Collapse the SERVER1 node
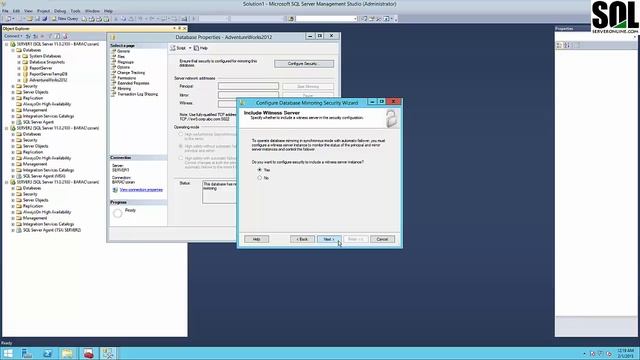The image size is (640, 360). (x=7, y=44)
